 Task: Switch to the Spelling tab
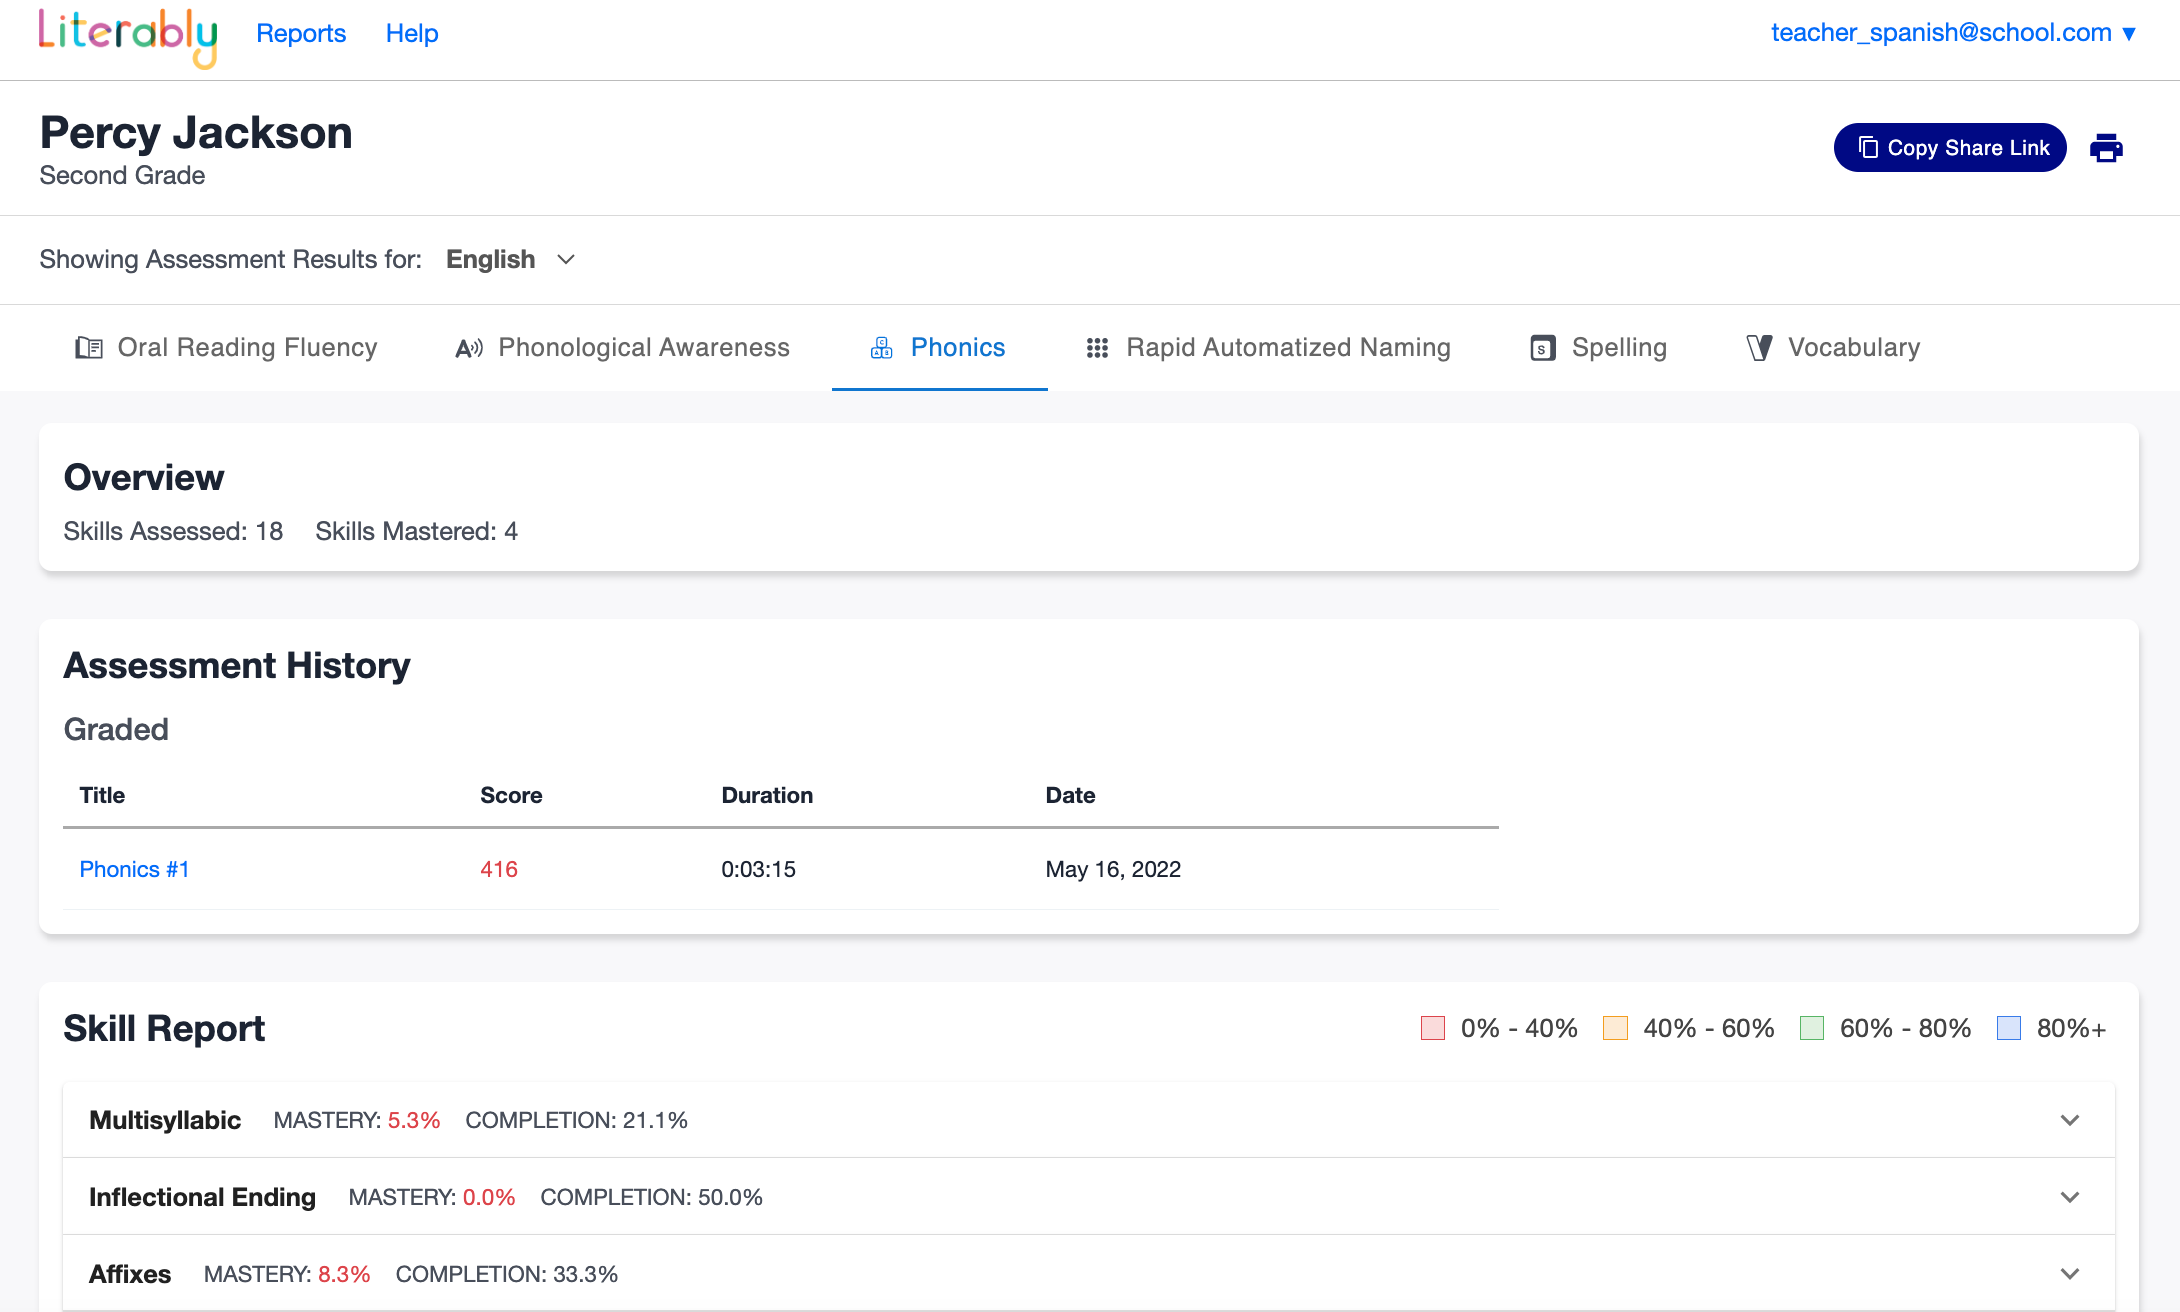tap(1599, 348)
